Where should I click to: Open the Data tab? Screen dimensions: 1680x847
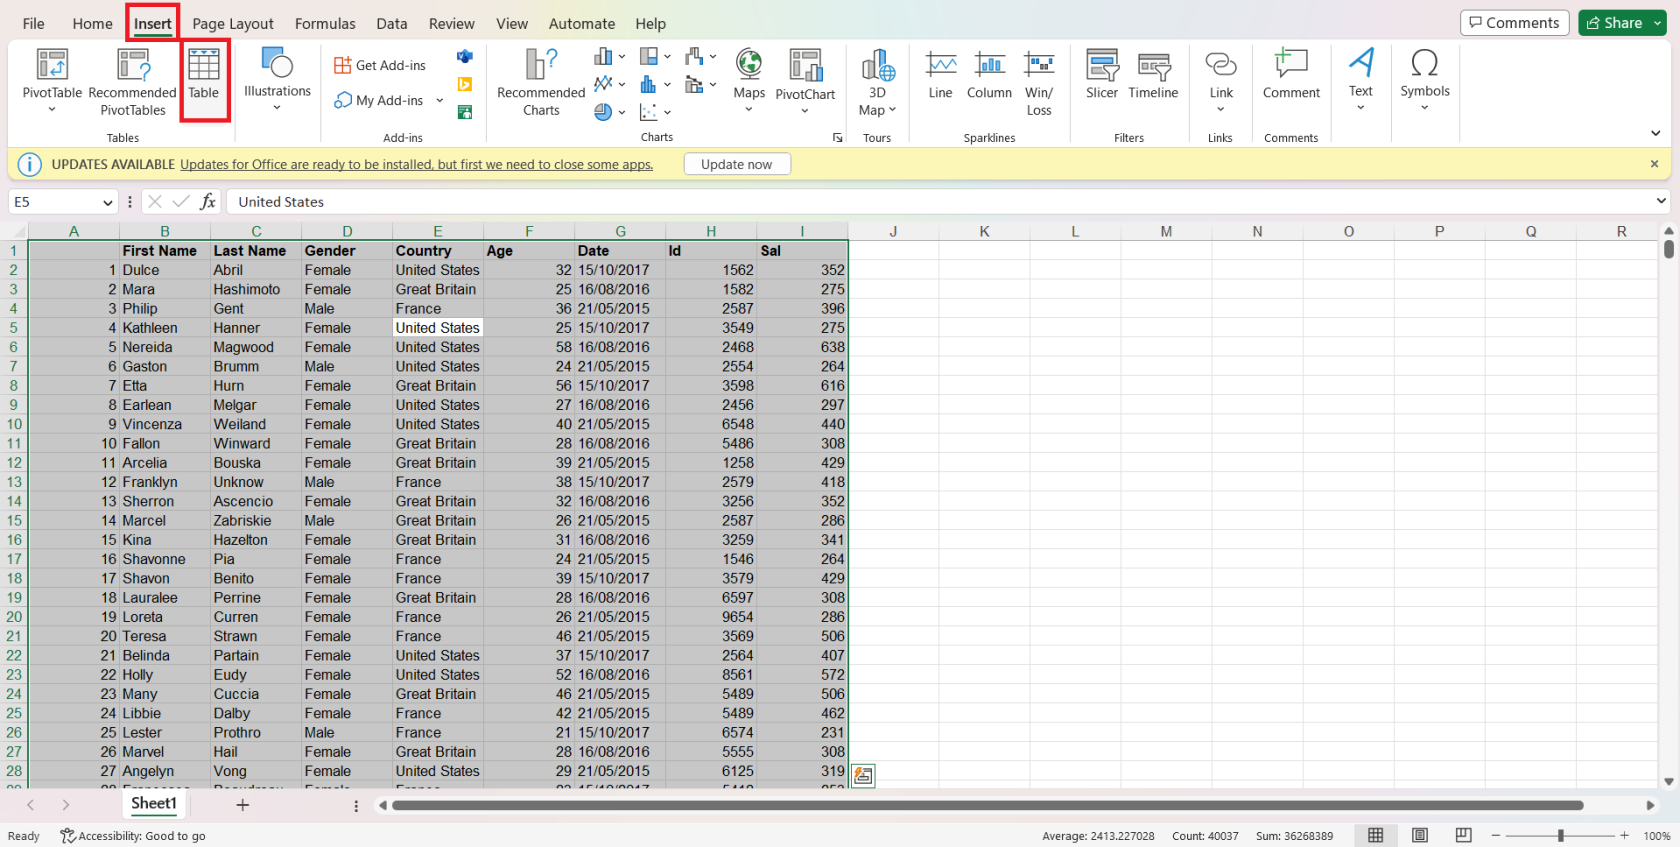pos(392,23)
